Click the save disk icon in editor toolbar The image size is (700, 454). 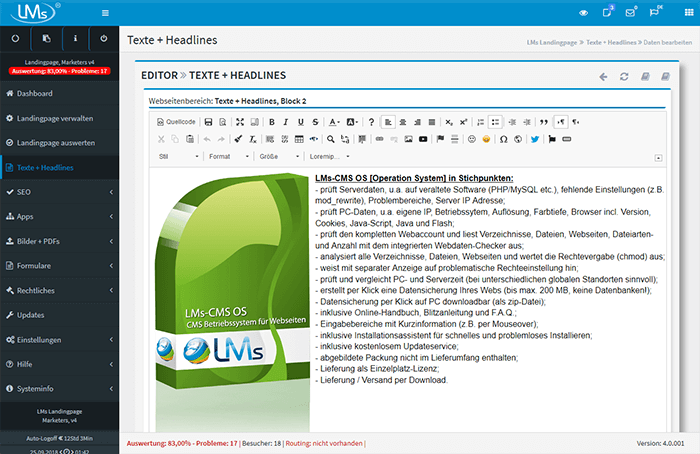pyautogui.click(x=208, y=122)
